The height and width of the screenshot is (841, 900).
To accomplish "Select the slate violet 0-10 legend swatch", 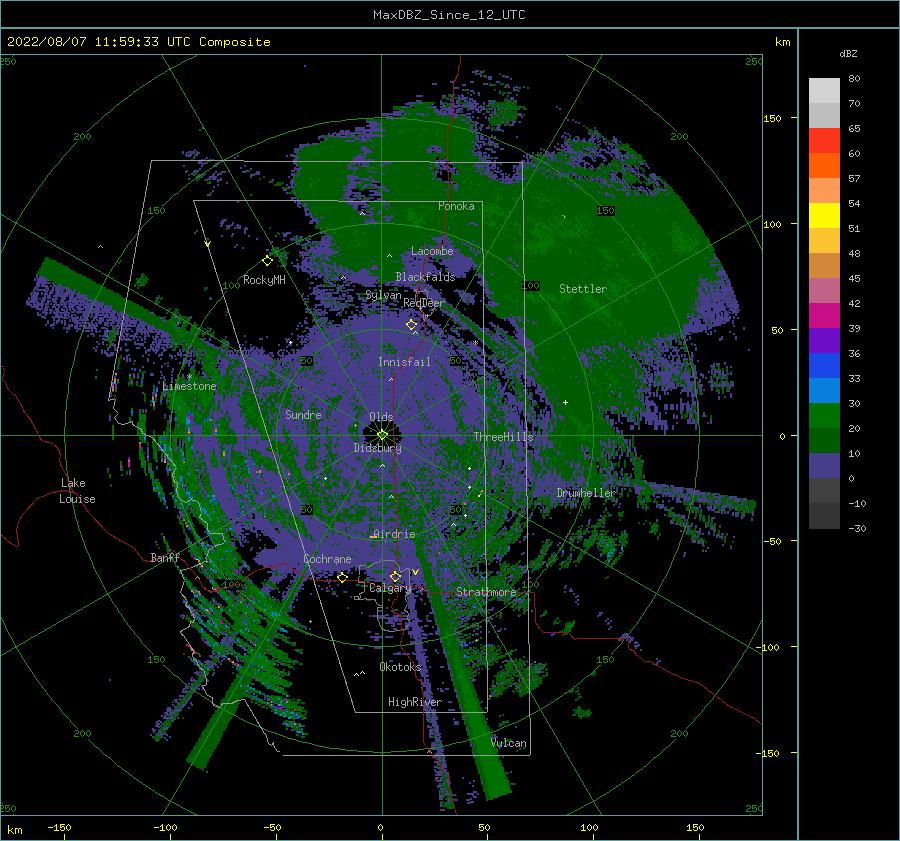I will (x=824, y=466).
